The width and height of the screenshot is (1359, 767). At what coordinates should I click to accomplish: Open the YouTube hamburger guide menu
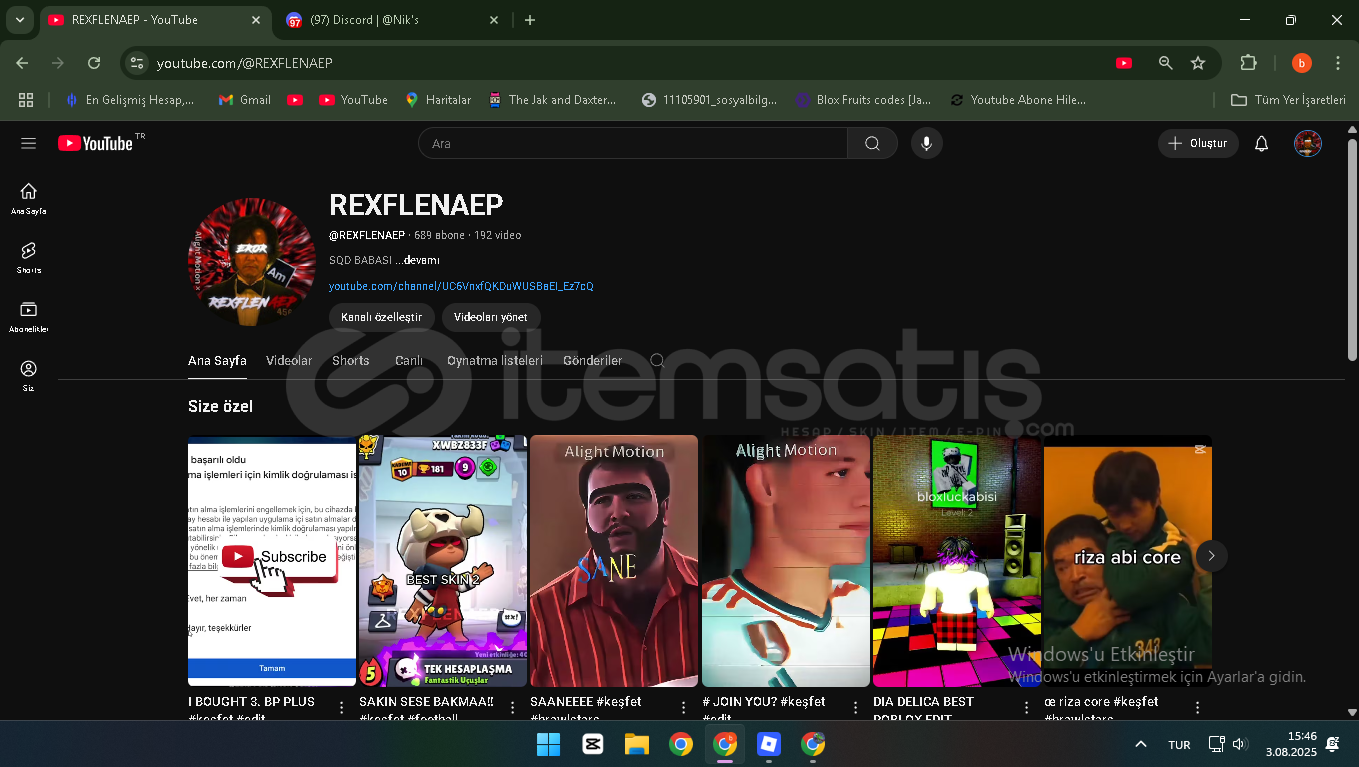pyautogui.click(x=28, y=143)
